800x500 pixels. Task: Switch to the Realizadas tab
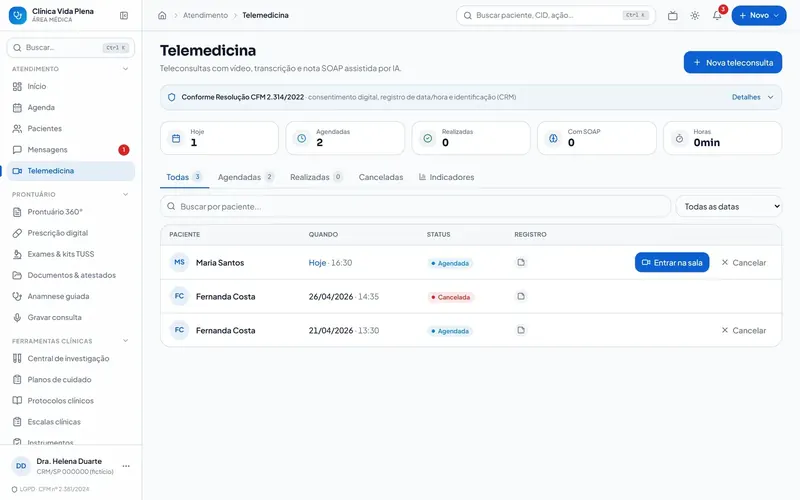pos(316,177)
